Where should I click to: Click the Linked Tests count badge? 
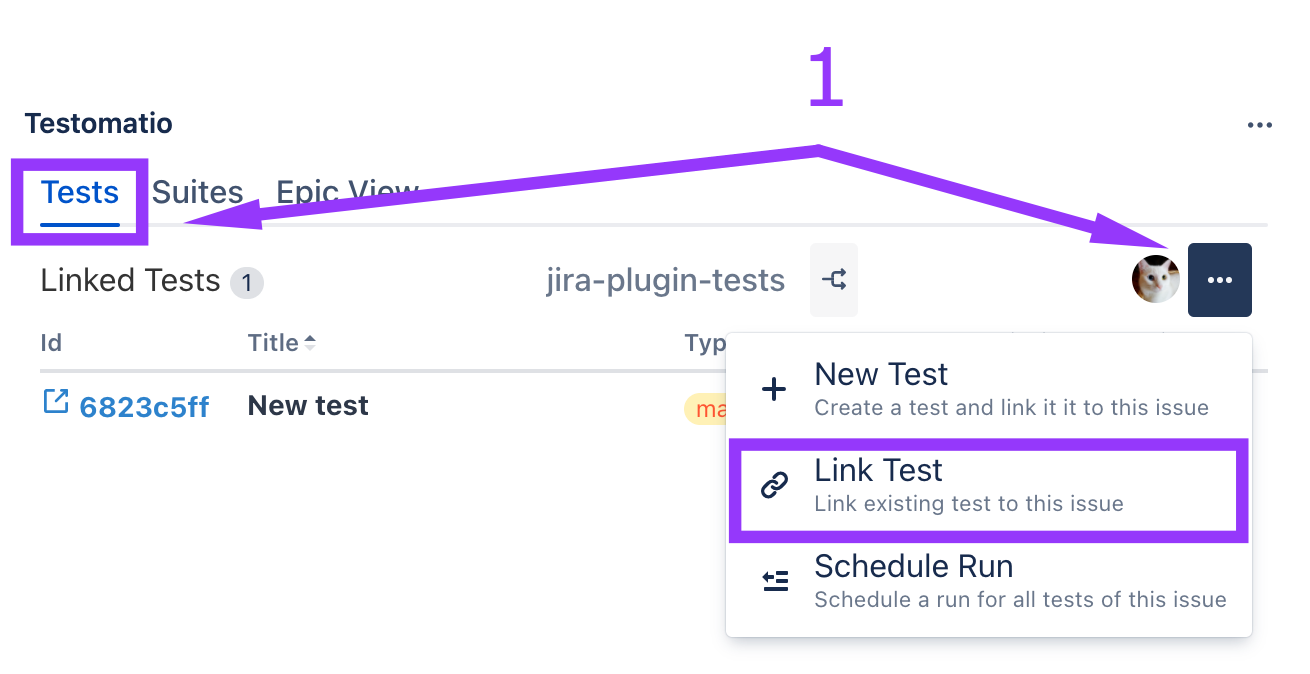click(246, 283)
